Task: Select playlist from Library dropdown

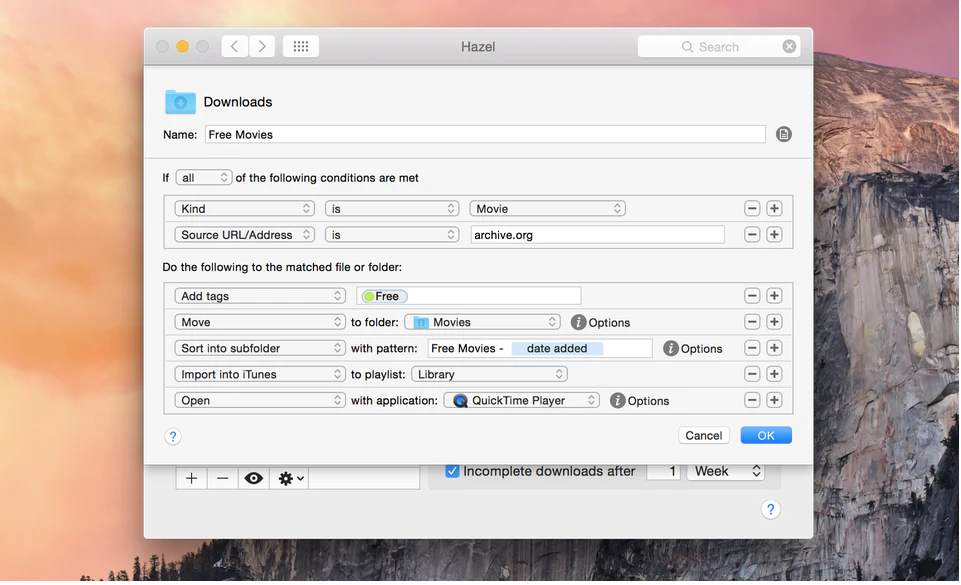Action: coord(489,374)
